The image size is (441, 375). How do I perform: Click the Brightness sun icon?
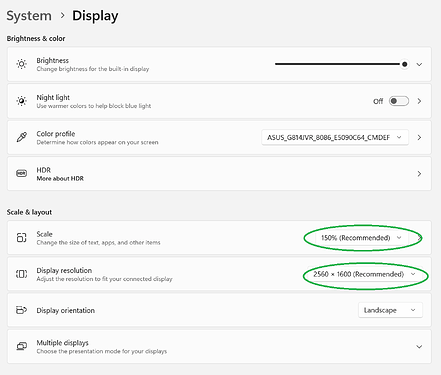click(22, 64)
